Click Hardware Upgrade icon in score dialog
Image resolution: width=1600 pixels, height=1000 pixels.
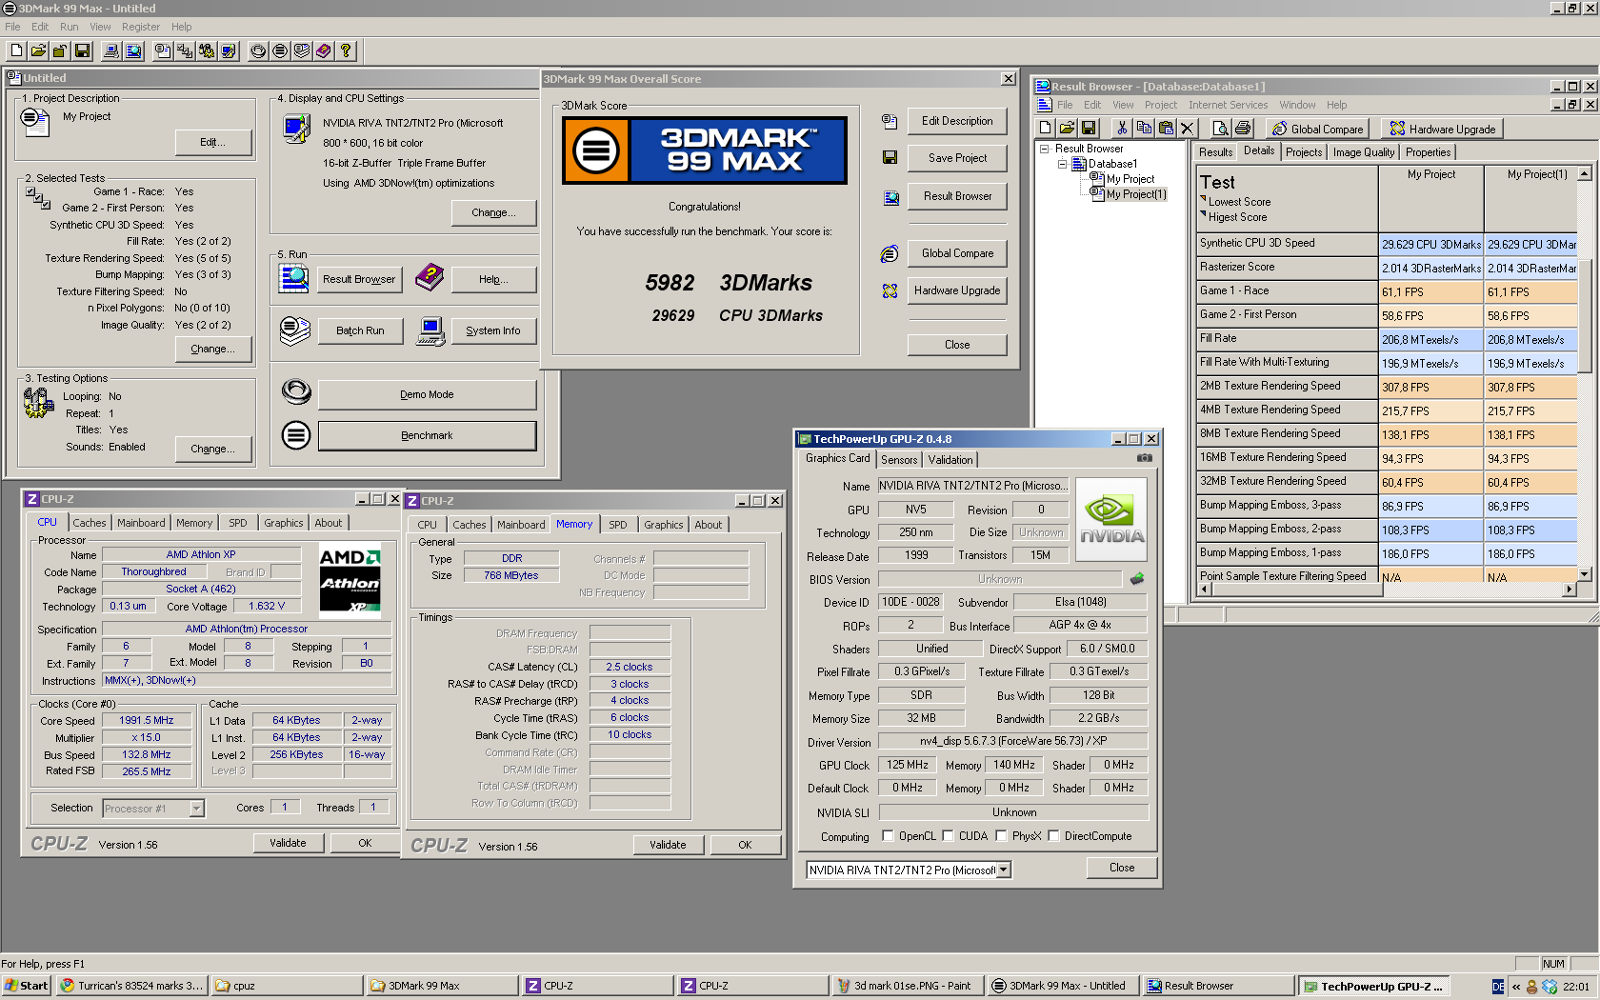(x=890, y=291)
